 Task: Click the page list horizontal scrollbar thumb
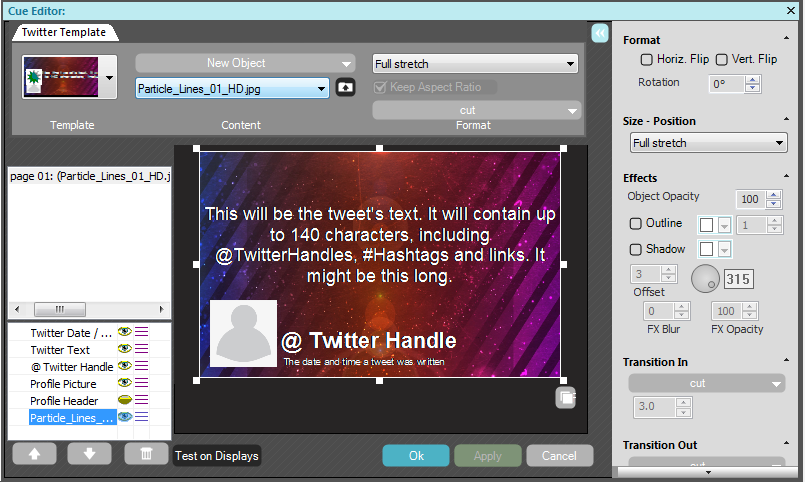(x=60, y=309)
